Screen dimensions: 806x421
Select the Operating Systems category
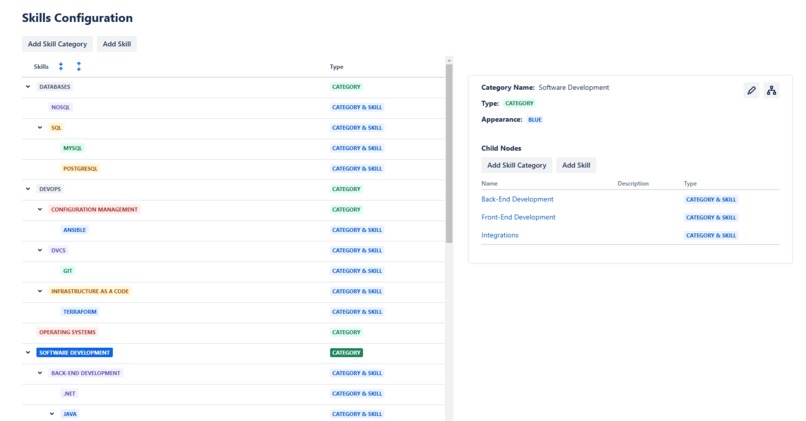(x=67, y=332)
